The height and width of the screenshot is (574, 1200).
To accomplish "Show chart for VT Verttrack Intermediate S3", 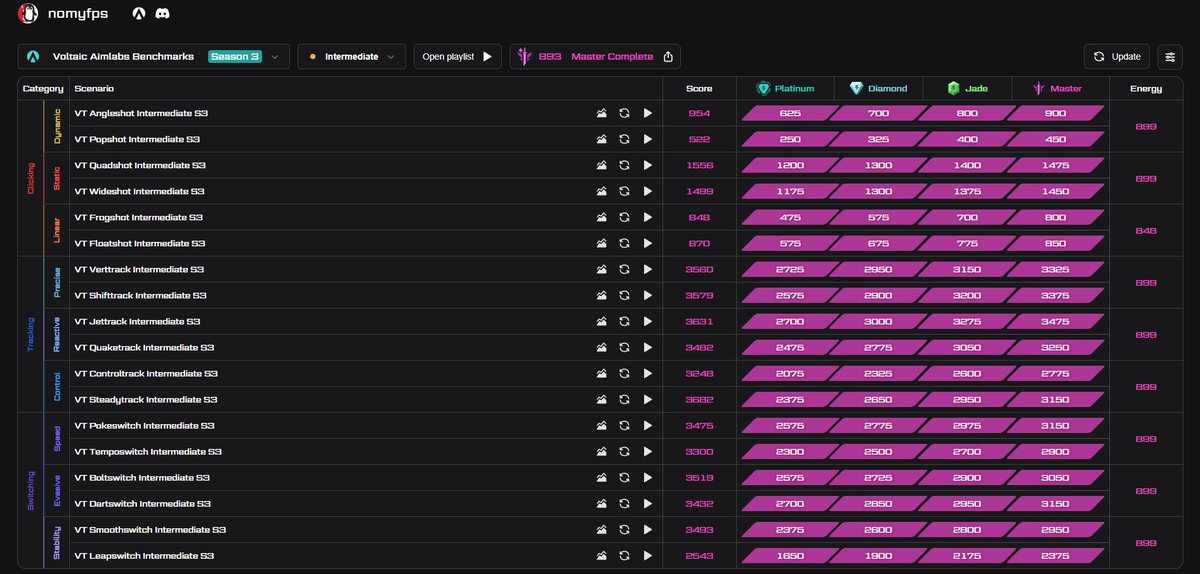I will 602,269.
